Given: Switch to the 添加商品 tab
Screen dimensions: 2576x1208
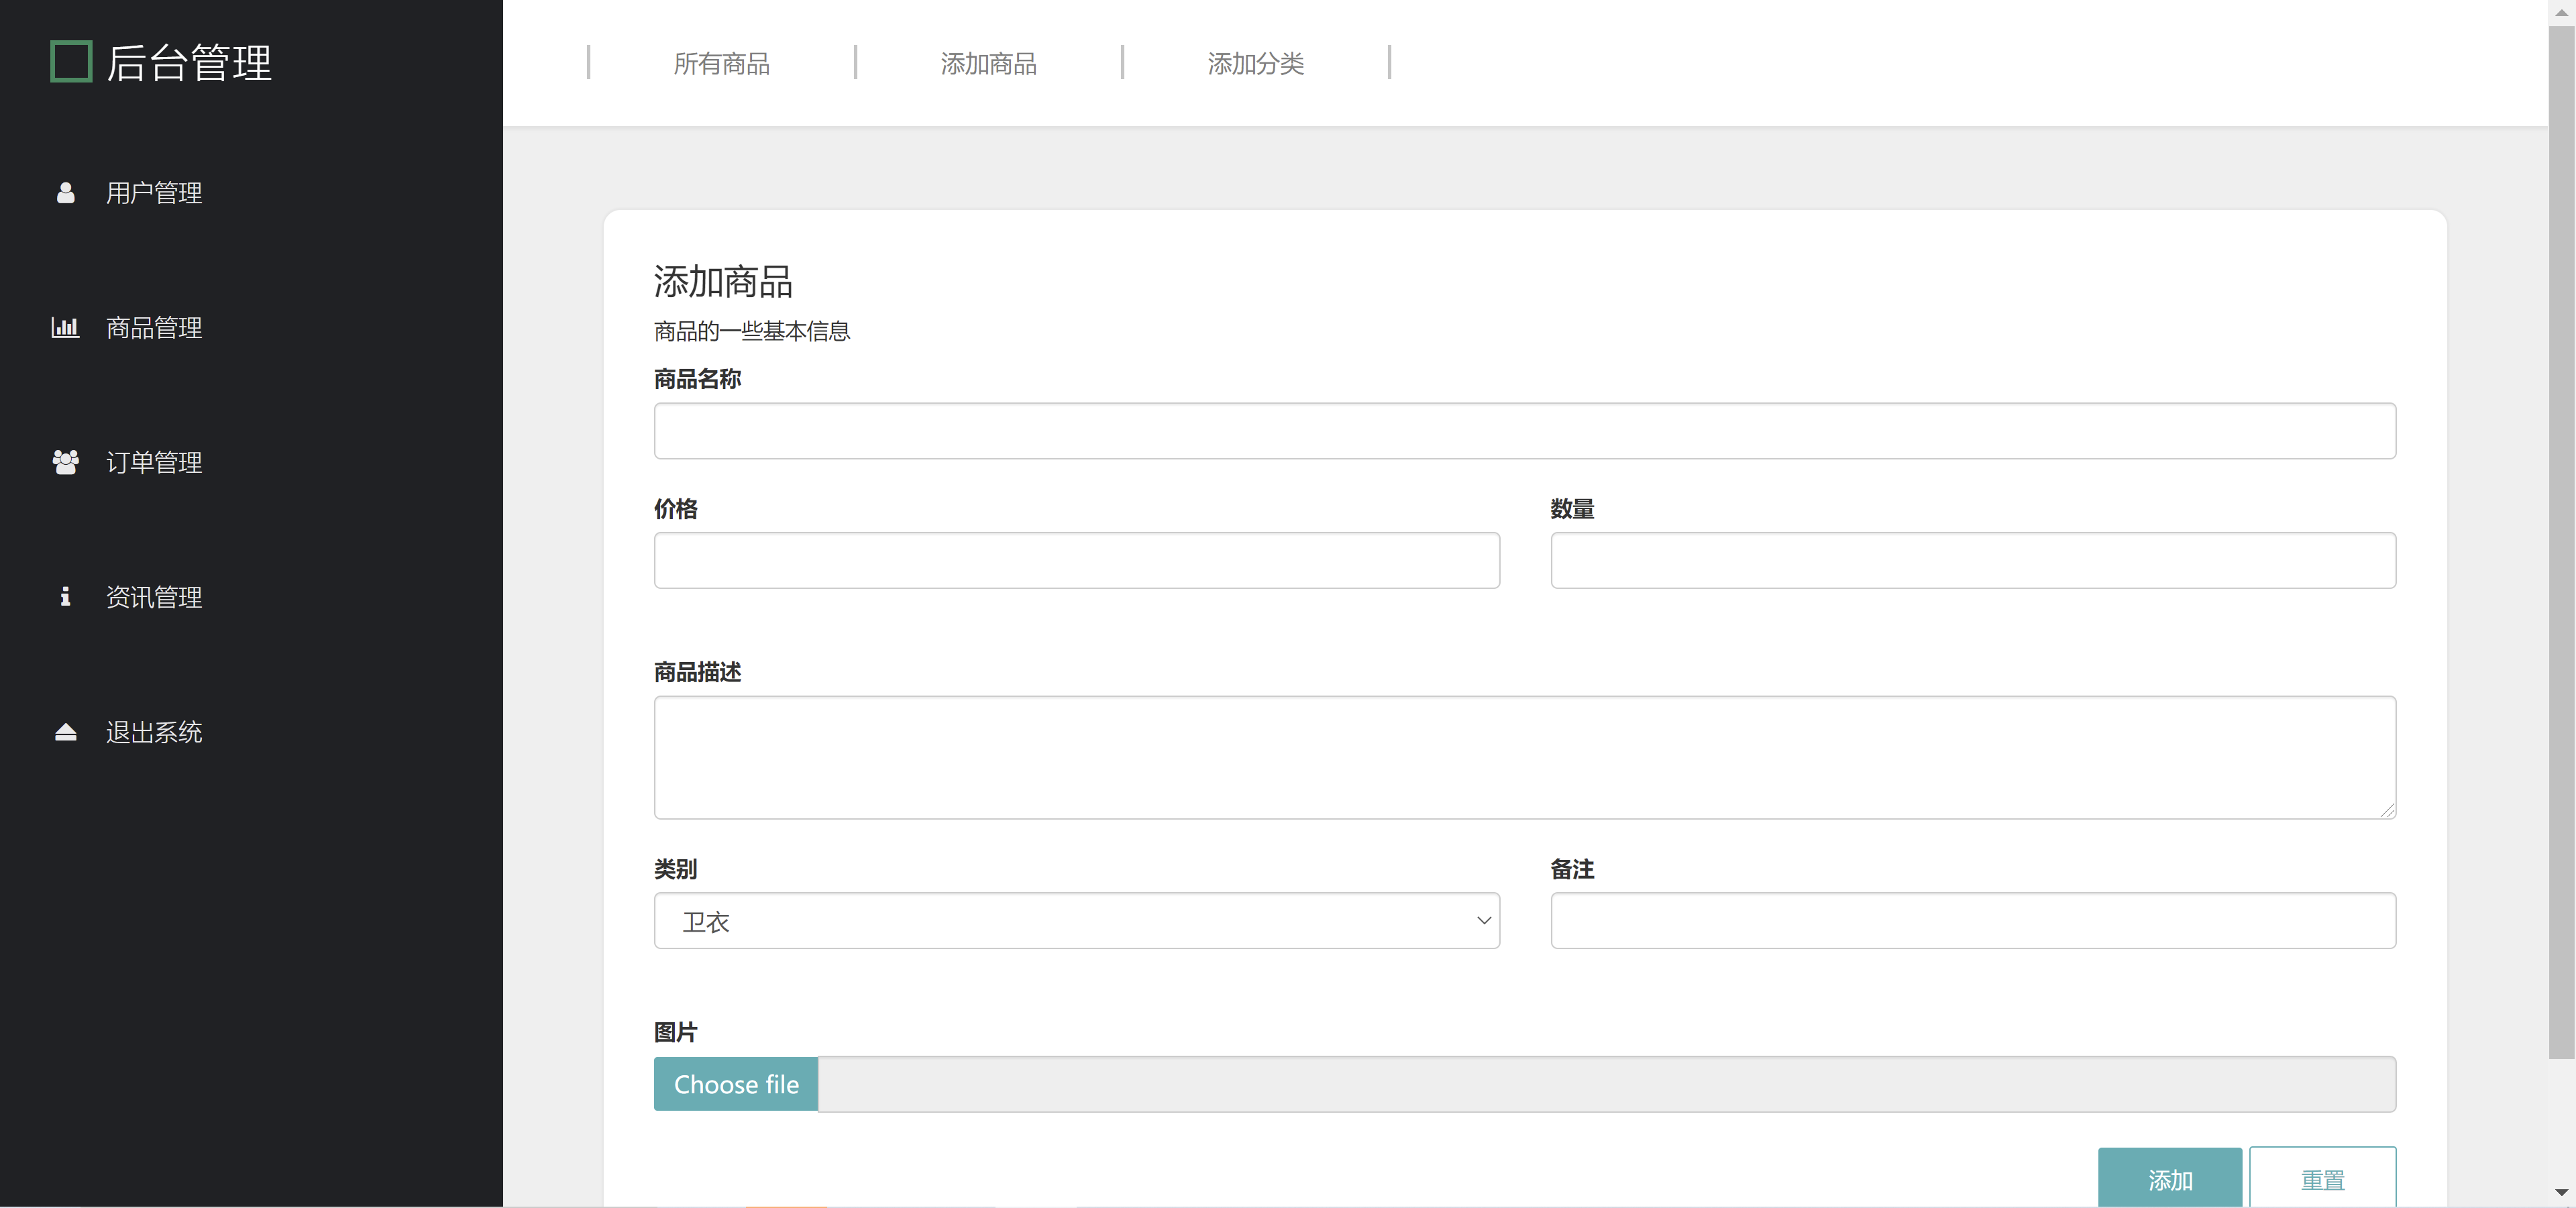Looking at the screenshot, I should coord(988,64).
